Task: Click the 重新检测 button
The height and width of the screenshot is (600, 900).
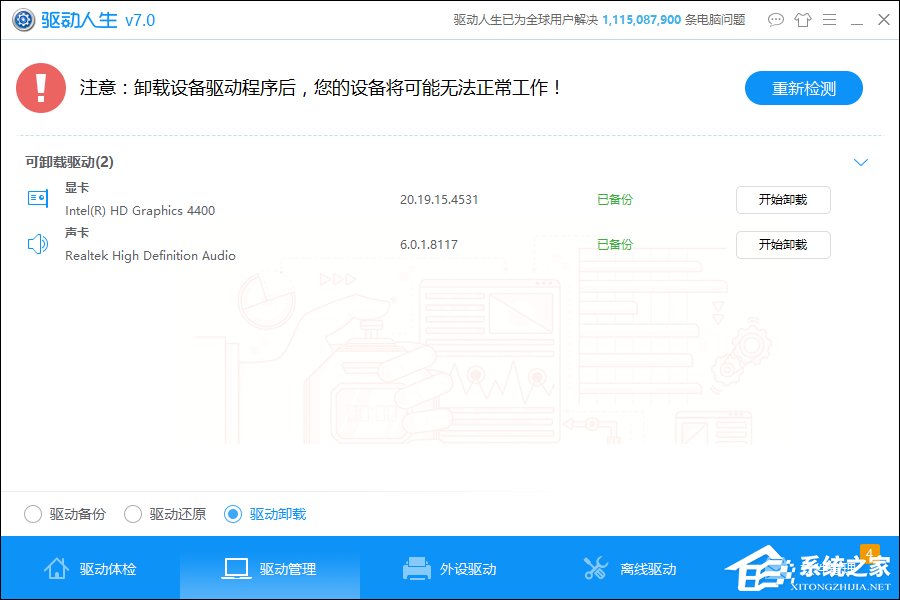Action: [x=803, y=88]
